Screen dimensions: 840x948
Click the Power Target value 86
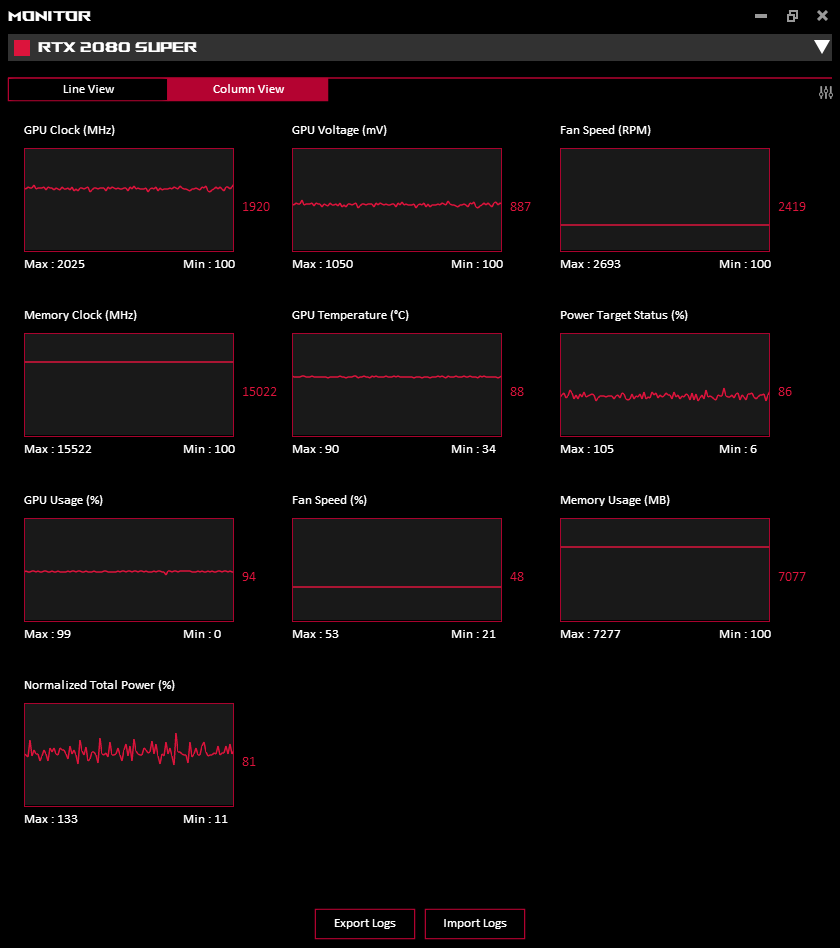click(785, 392)
